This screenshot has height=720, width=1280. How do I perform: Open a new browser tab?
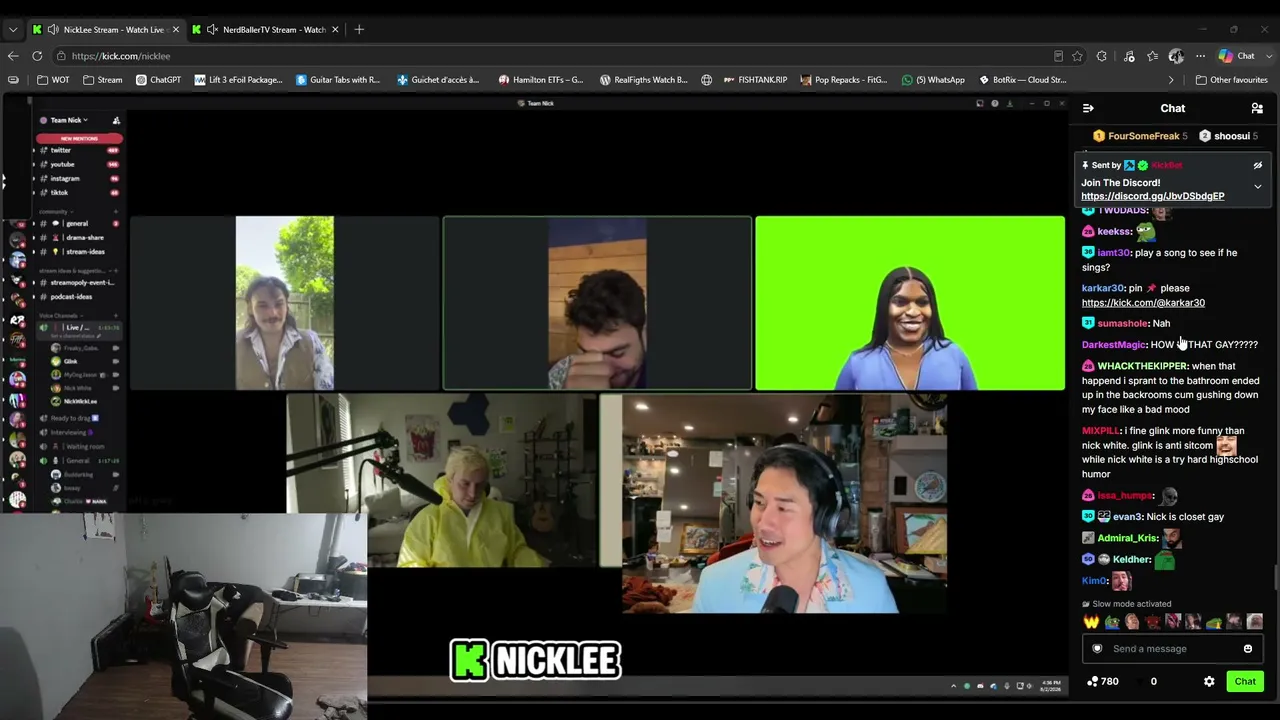click(359, 29)
